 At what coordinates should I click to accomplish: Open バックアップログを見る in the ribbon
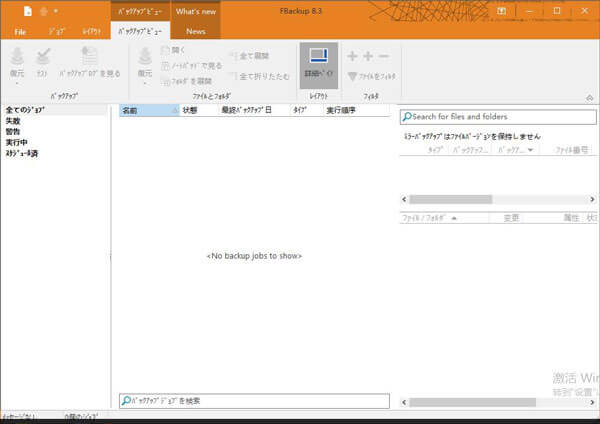click(90, 62)
